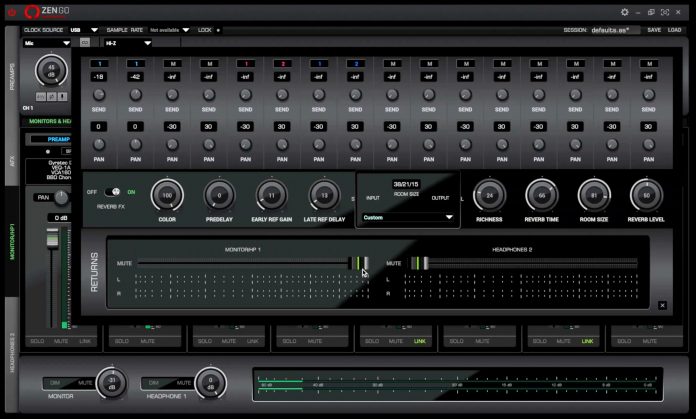Click the LOAD session button
The width and height of the screenshot is (696, 419).
click(675, 30)
